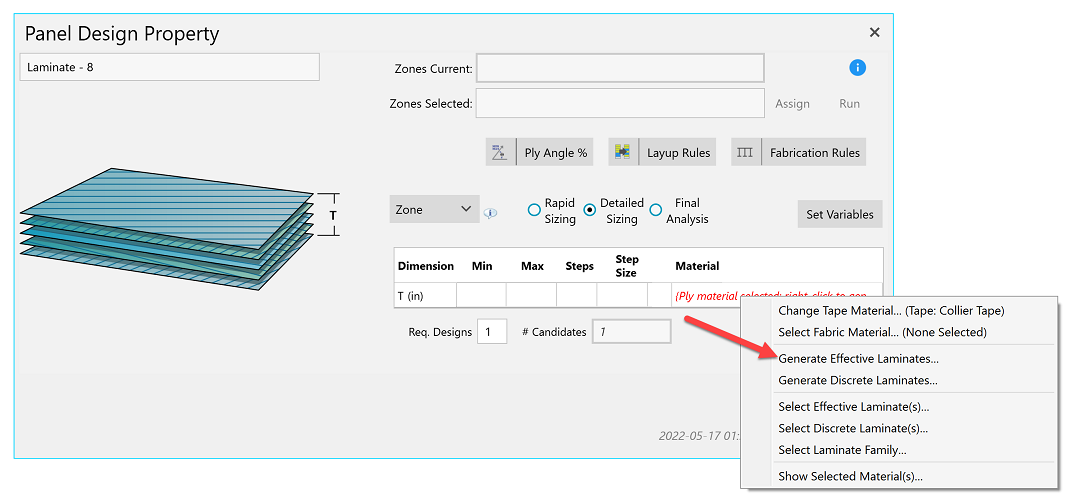This screenshot has width=1065, height=494.
Task: Choose Select Effective Laminate(s)
Action: [x=854, y=407]
